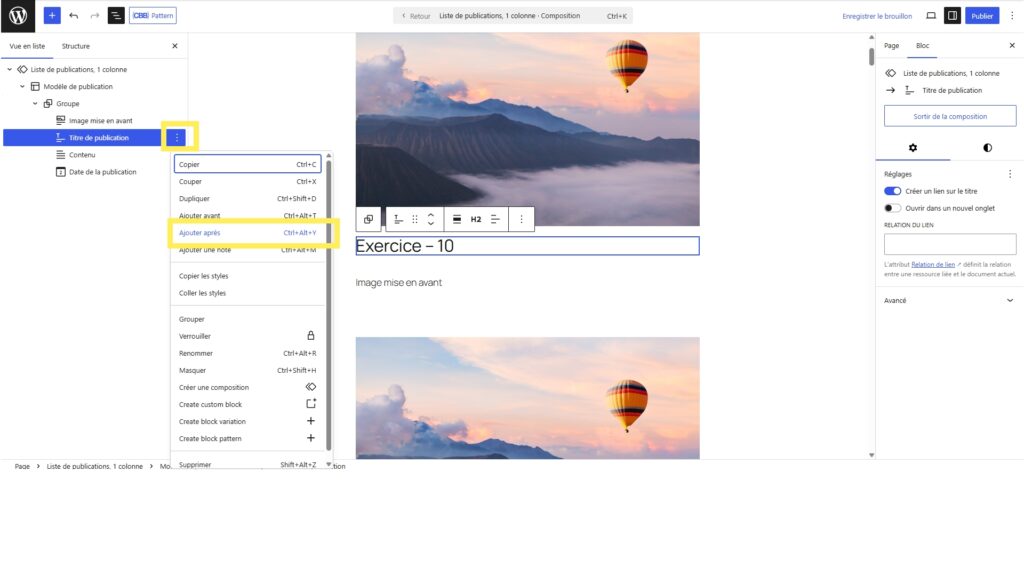The height and width of the screenshot is (576, 1024).
Task: Open the device preview icon
Action: click(x=931, y=16)
